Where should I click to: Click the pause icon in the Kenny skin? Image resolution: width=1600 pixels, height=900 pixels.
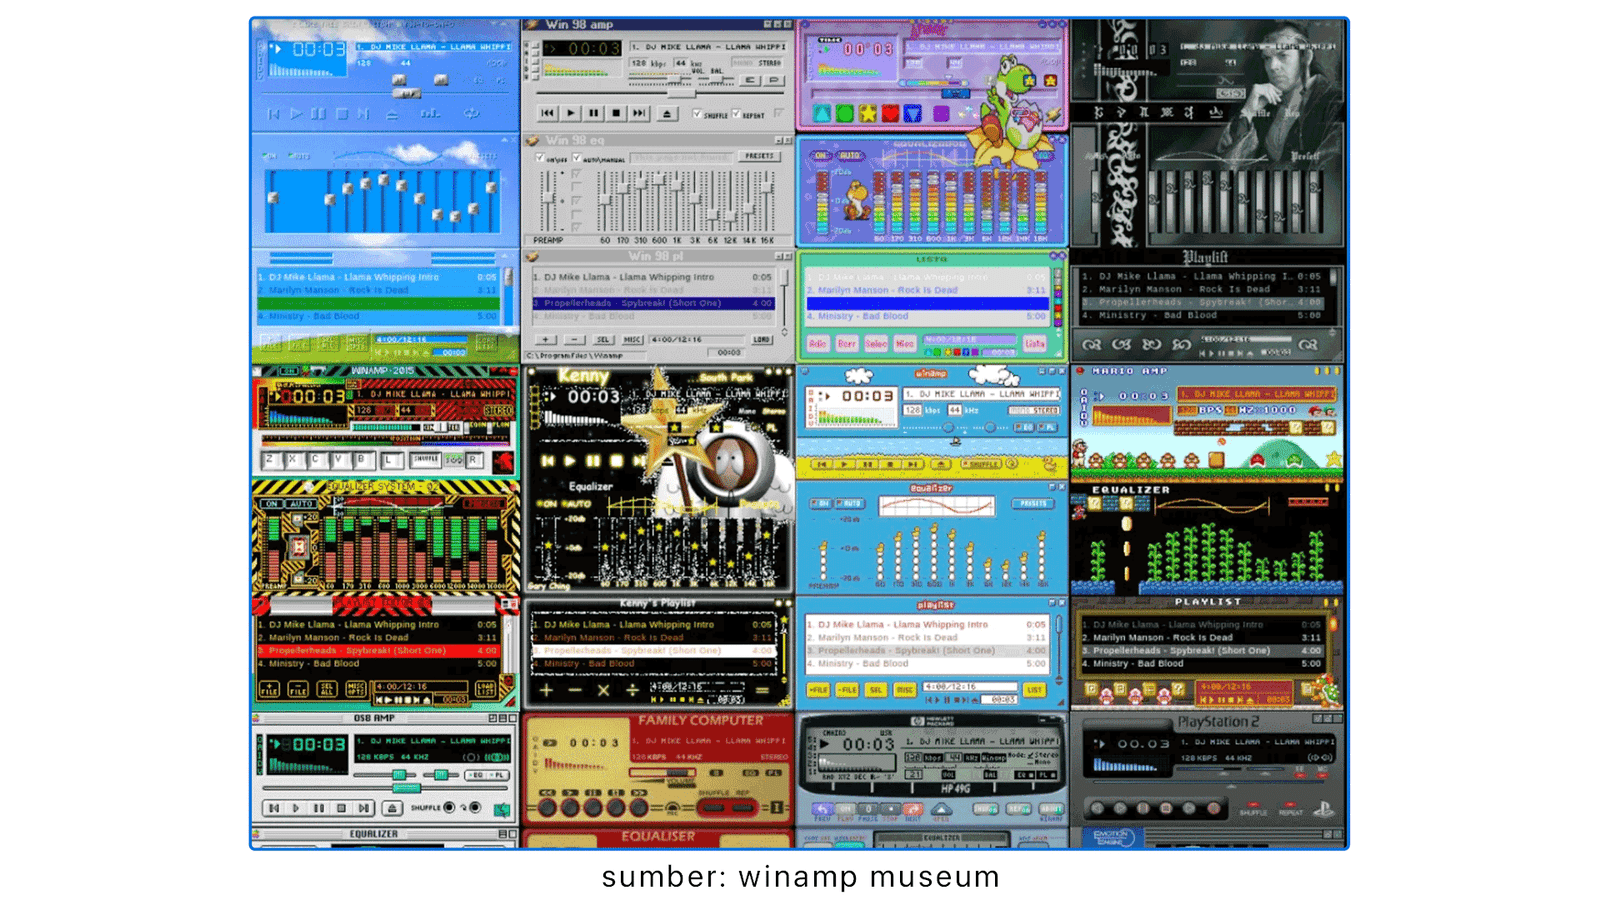pos(592,460)
